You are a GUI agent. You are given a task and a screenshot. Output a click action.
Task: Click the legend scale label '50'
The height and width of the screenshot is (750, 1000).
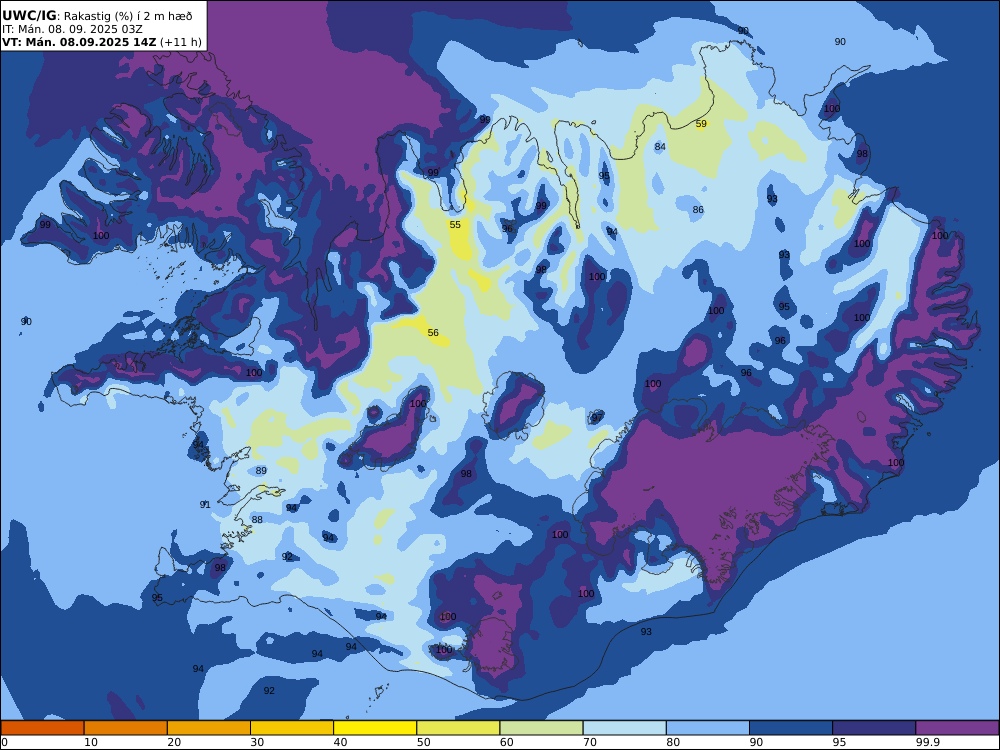point(423,742)
